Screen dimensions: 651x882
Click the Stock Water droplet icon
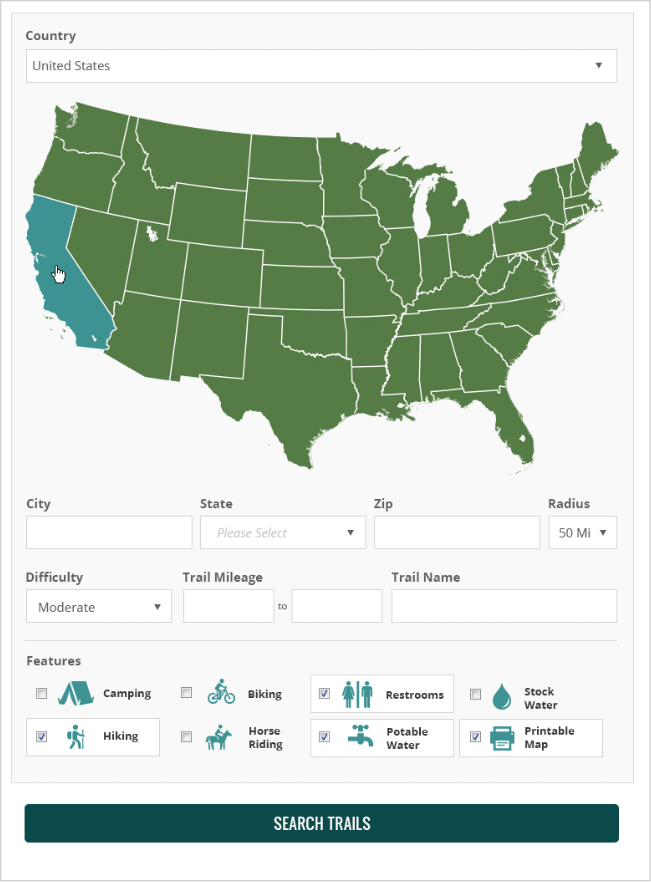click(x=502, y=697)
